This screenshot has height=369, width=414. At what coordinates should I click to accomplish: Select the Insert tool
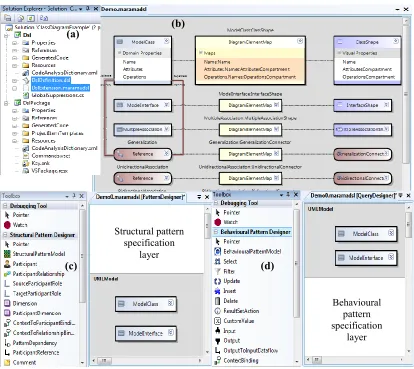(225, 291)
